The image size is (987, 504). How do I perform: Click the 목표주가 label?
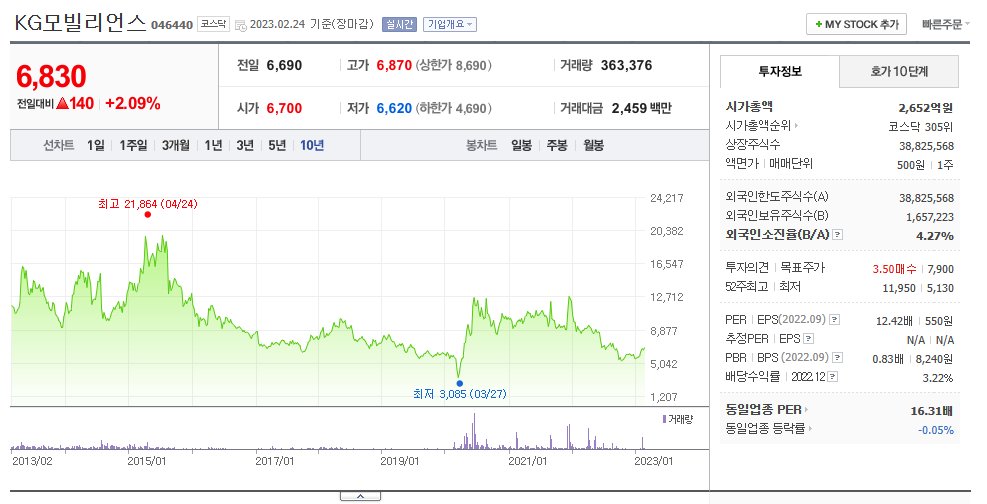coord(802,268)
